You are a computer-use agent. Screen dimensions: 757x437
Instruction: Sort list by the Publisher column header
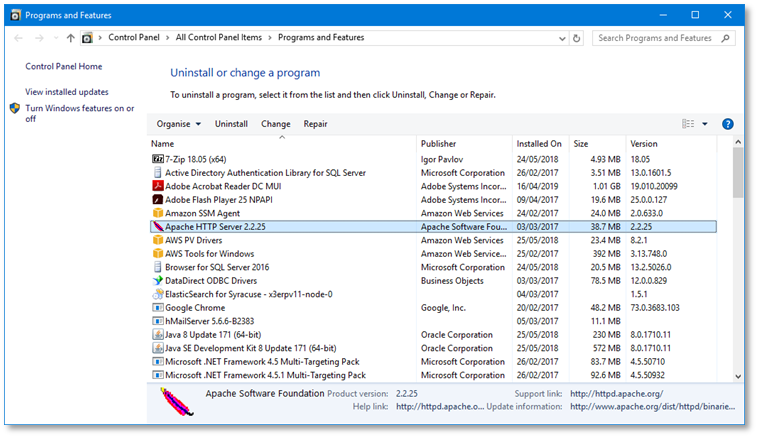438,144
